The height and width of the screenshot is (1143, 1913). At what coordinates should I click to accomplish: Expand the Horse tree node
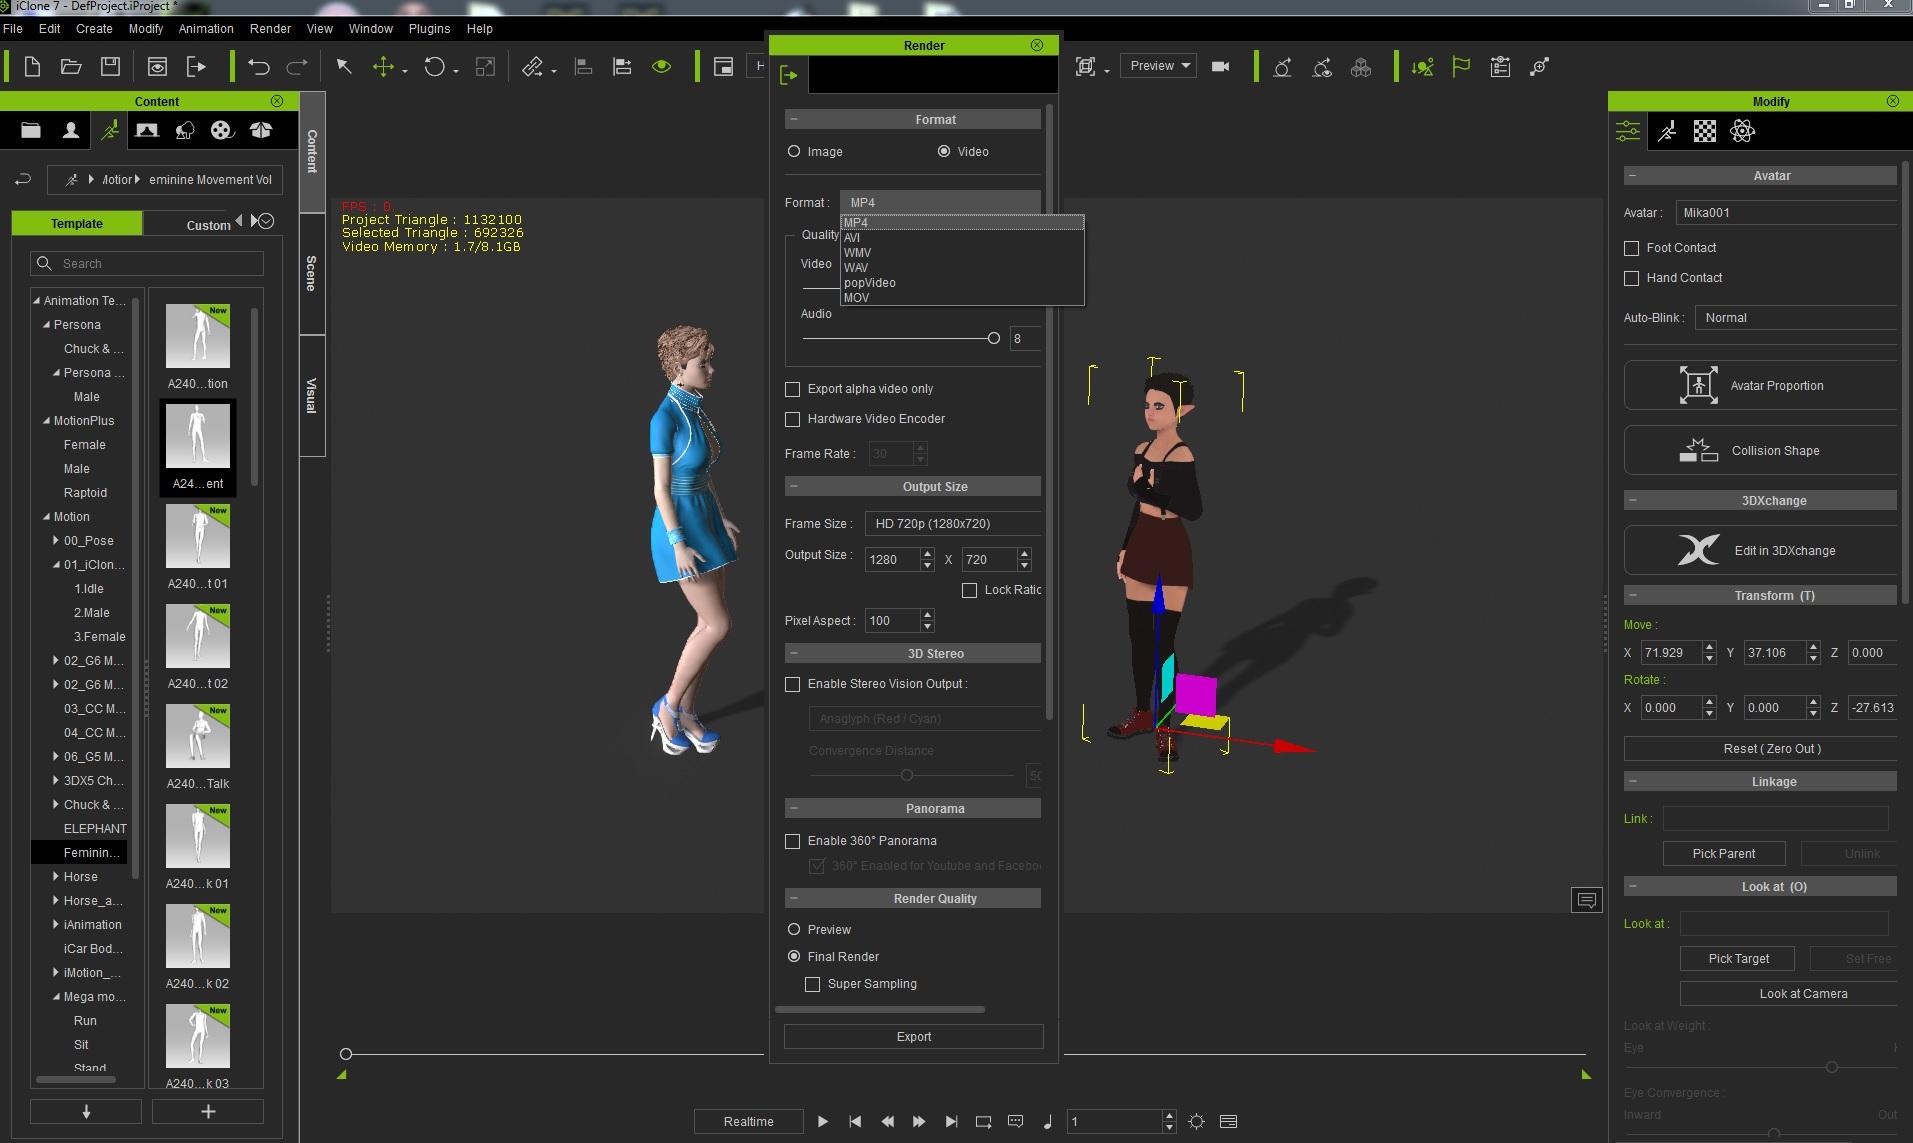click(56, 877)
